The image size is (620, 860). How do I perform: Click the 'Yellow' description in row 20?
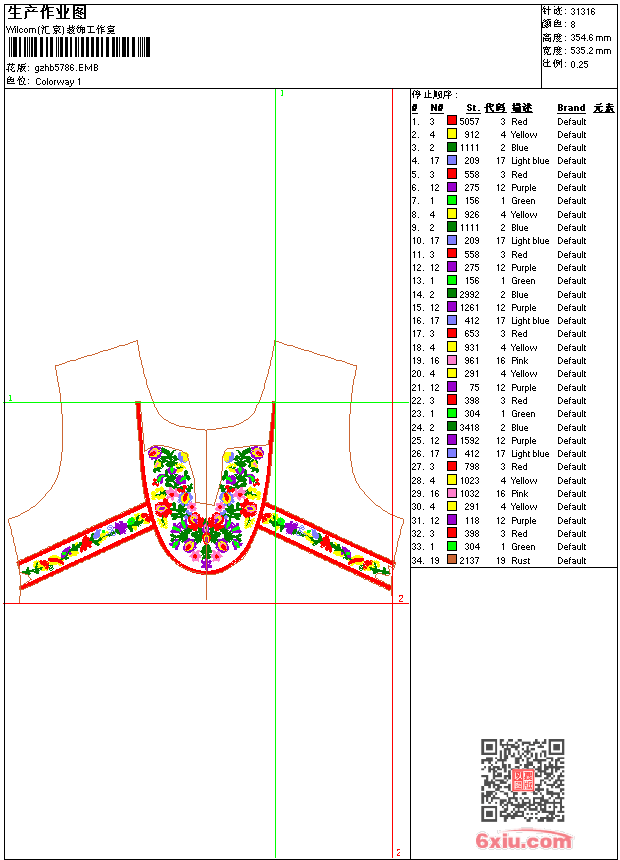tap(524, 374)
